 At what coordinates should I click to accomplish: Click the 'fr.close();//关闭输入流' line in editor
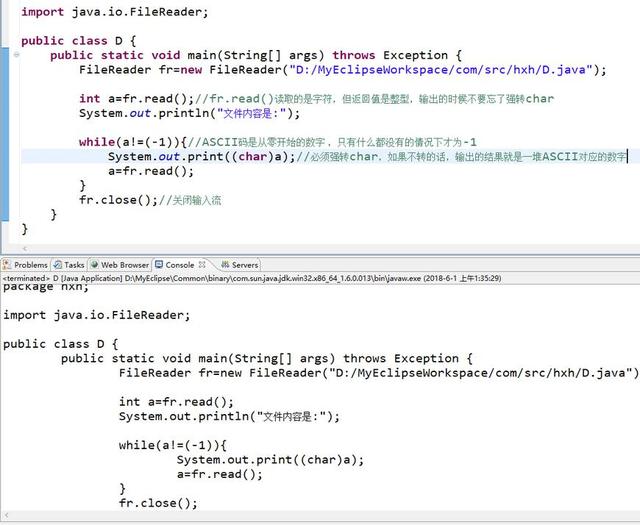pyautogui.click(x=150, y=200)
